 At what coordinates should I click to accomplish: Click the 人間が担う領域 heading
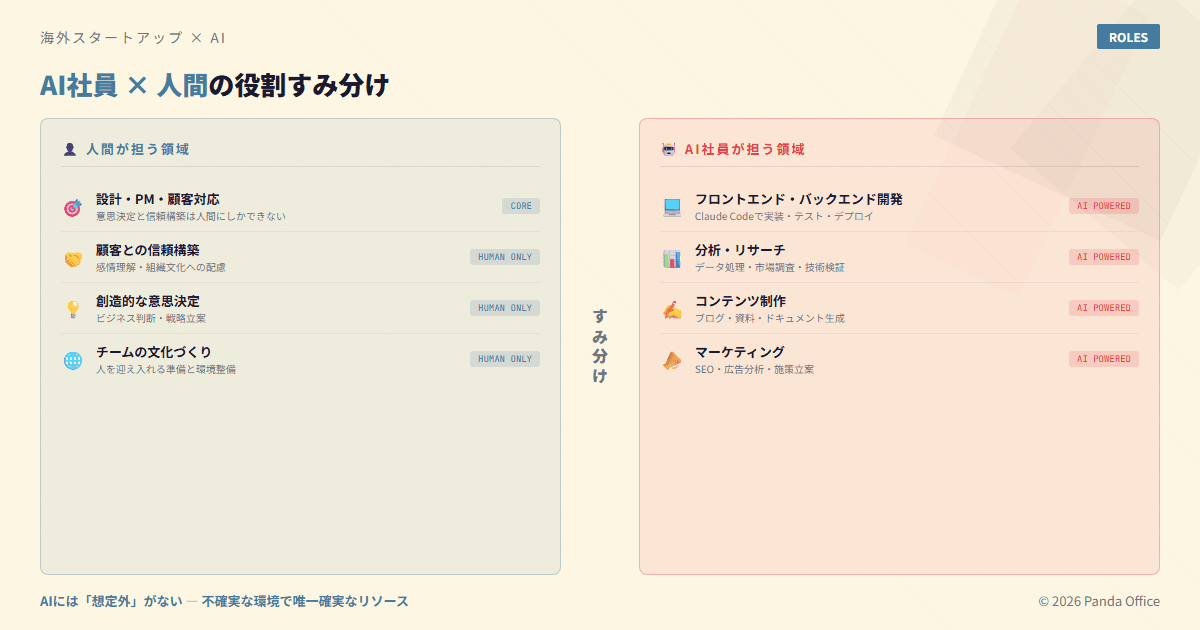[138, 149]
